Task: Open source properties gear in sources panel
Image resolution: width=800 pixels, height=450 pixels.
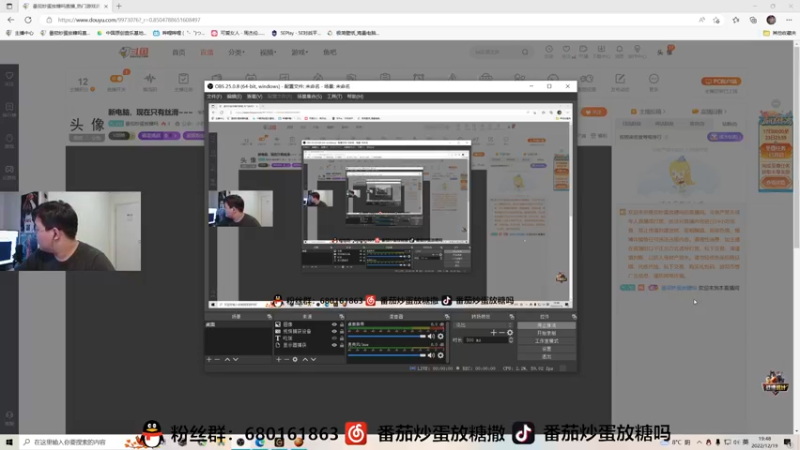Action: 295,359
